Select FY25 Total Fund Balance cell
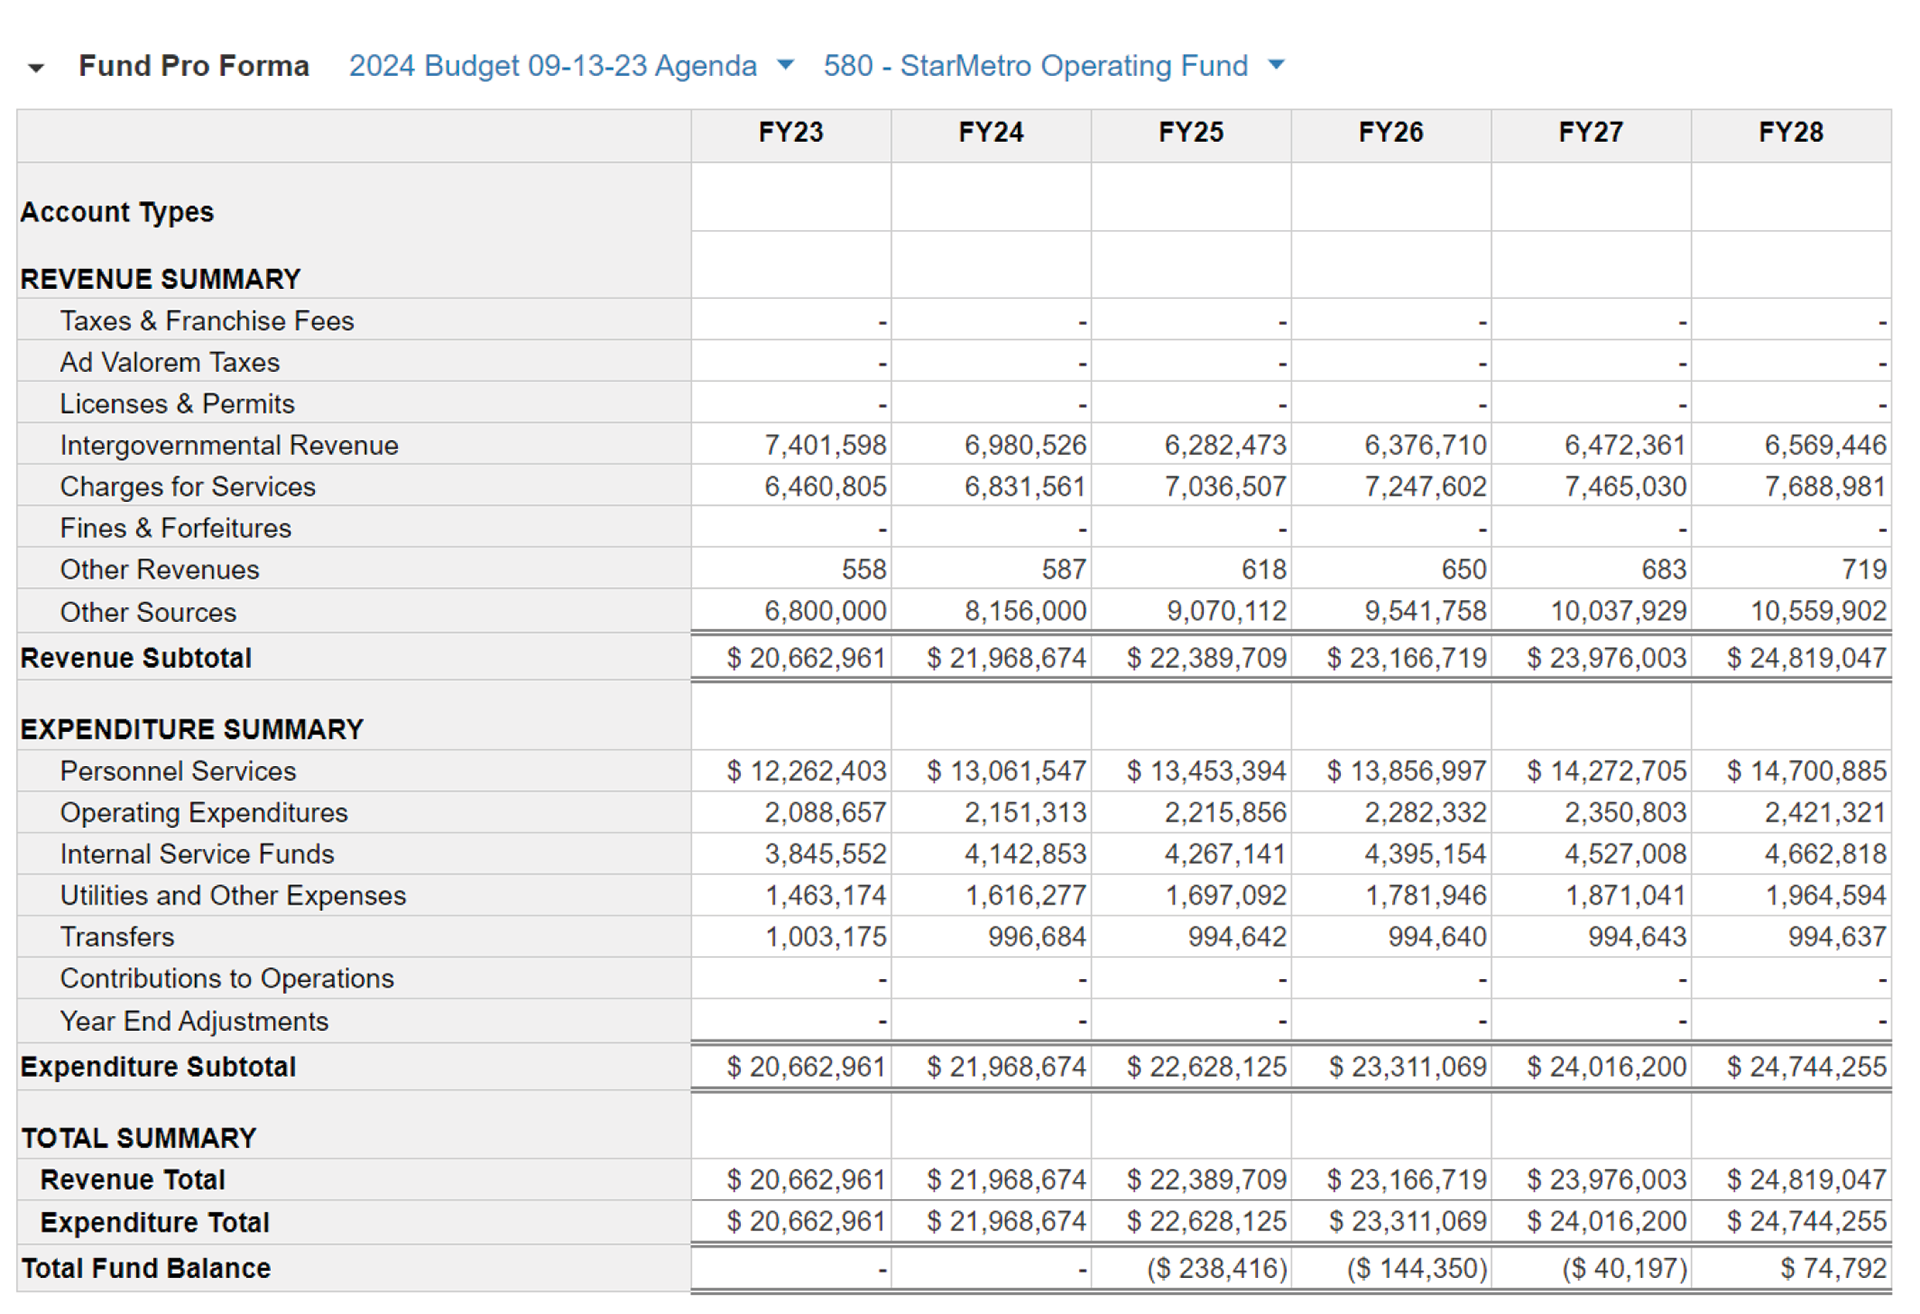 pos(1216,1268)
